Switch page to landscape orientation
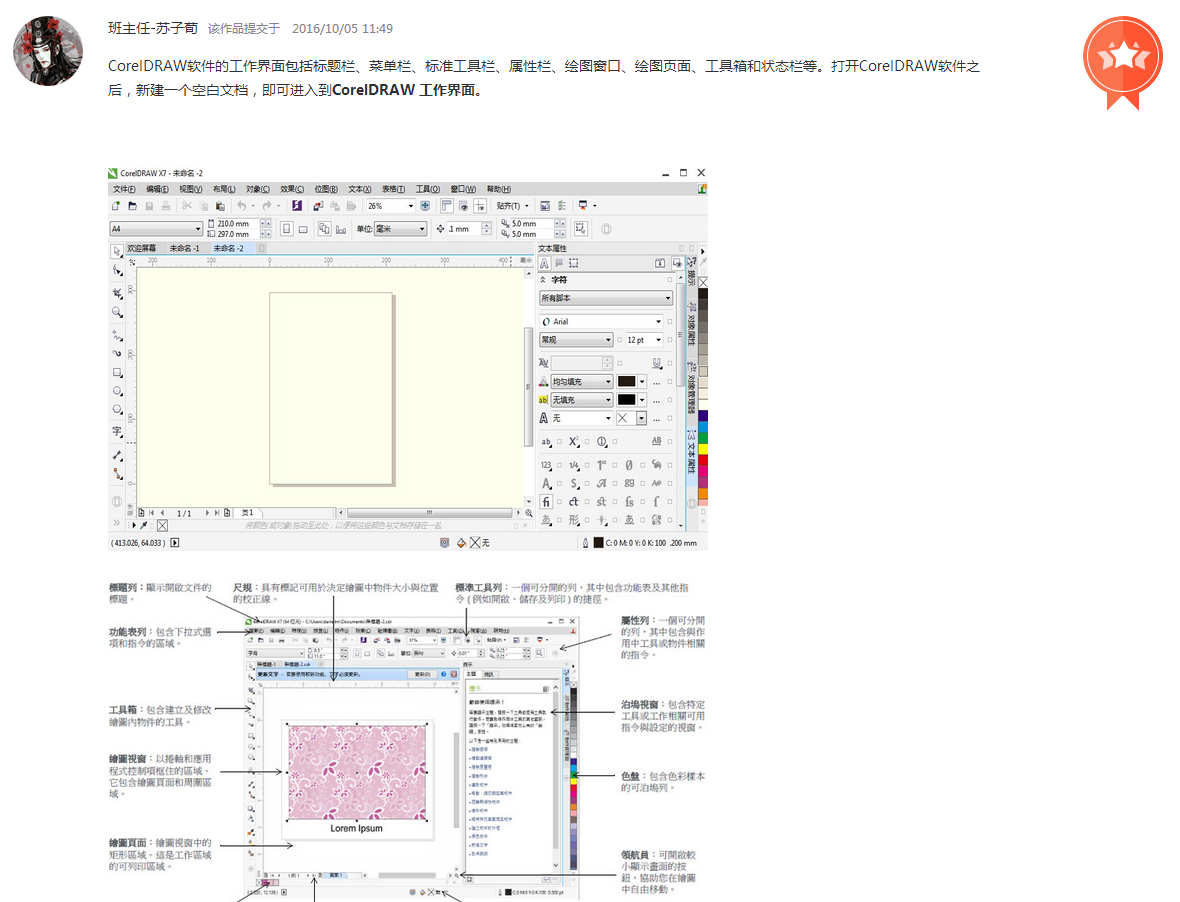The image size is (1180, 902). [302, 229]
